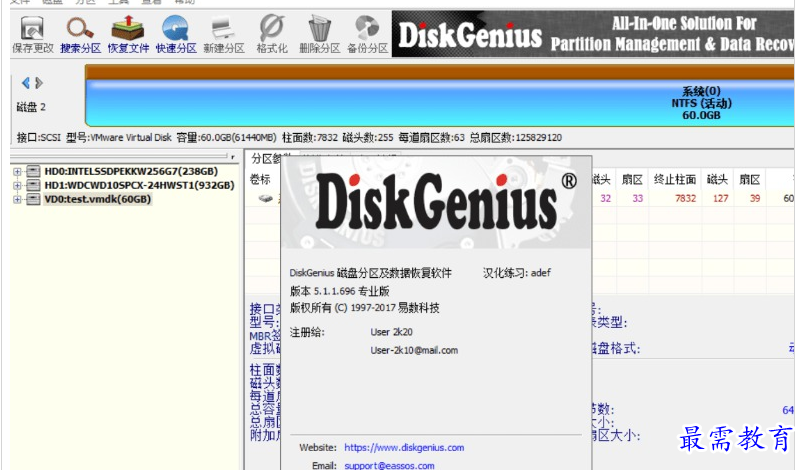Click the tree panel splitter arrow
Screen dimensions: 801x470
233,157
